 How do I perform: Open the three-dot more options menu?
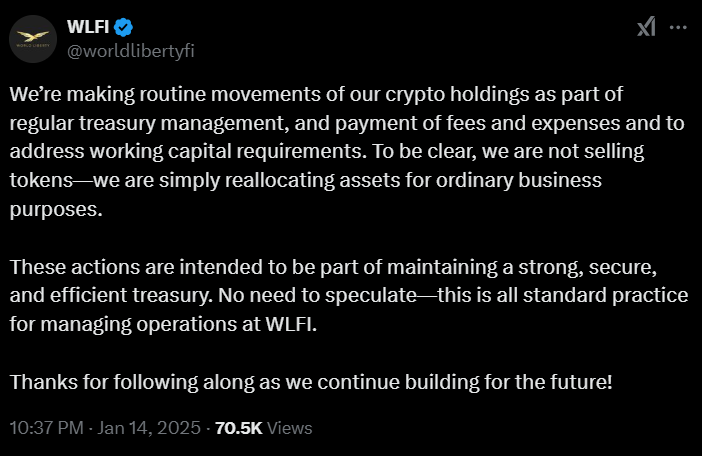(678, 27)
